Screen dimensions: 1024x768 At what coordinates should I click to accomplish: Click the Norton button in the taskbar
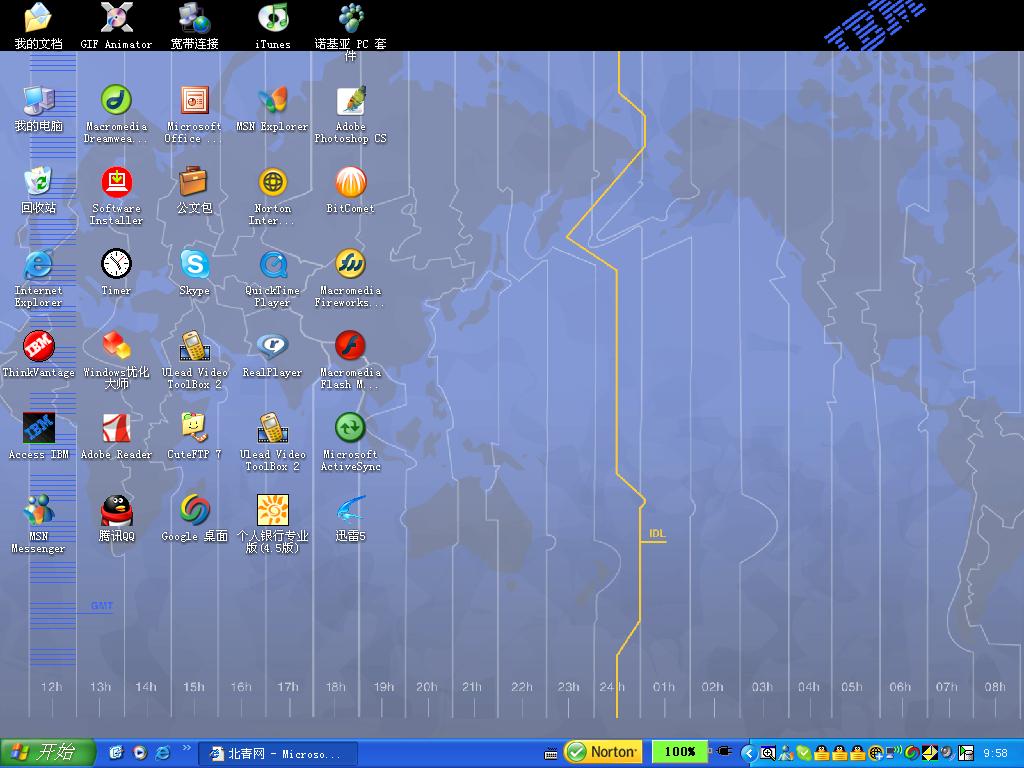(602, 752)
